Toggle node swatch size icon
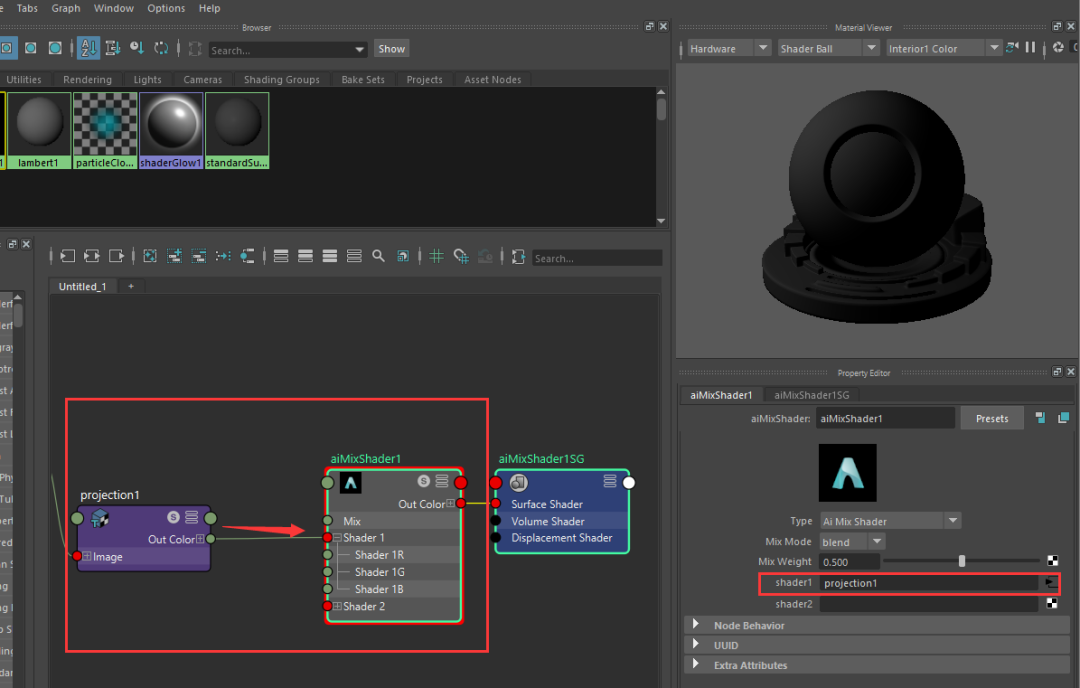Viewport: 1080px width, 688px height. tap(403, 256)
